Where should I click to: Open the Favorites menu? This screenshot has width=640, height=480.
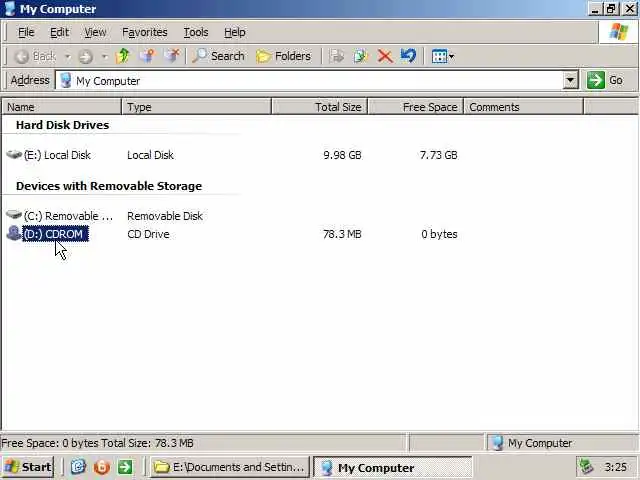(x=144, y=32)
